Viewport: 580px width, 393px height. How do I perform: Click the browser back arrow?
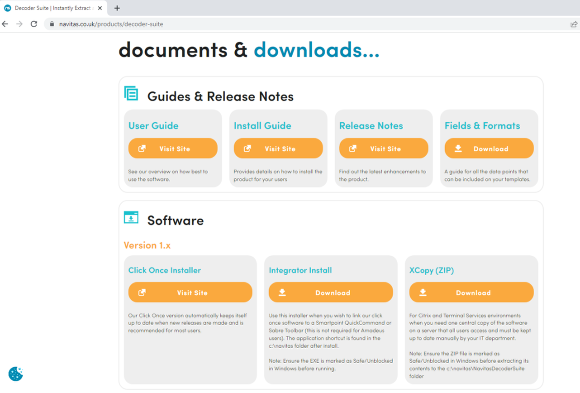(x=5, y=24)
